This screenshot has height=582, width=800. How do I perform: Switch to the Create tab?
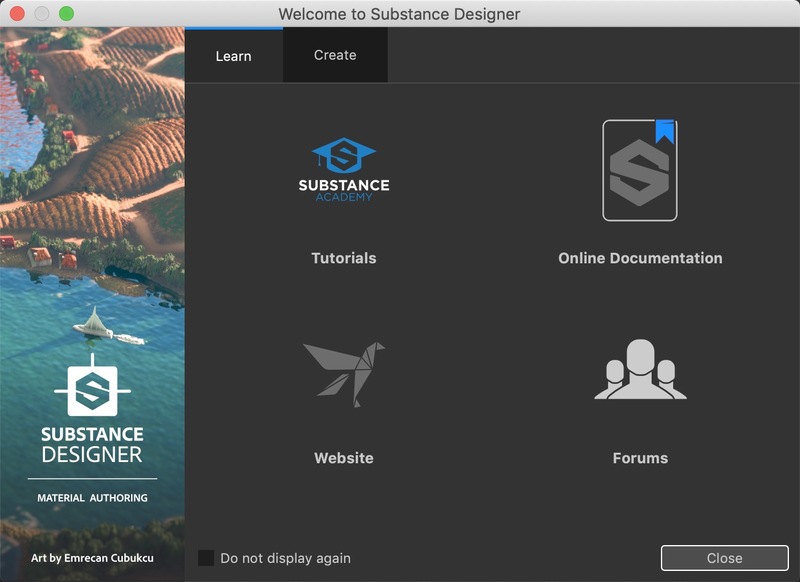(x=335, y=55)
